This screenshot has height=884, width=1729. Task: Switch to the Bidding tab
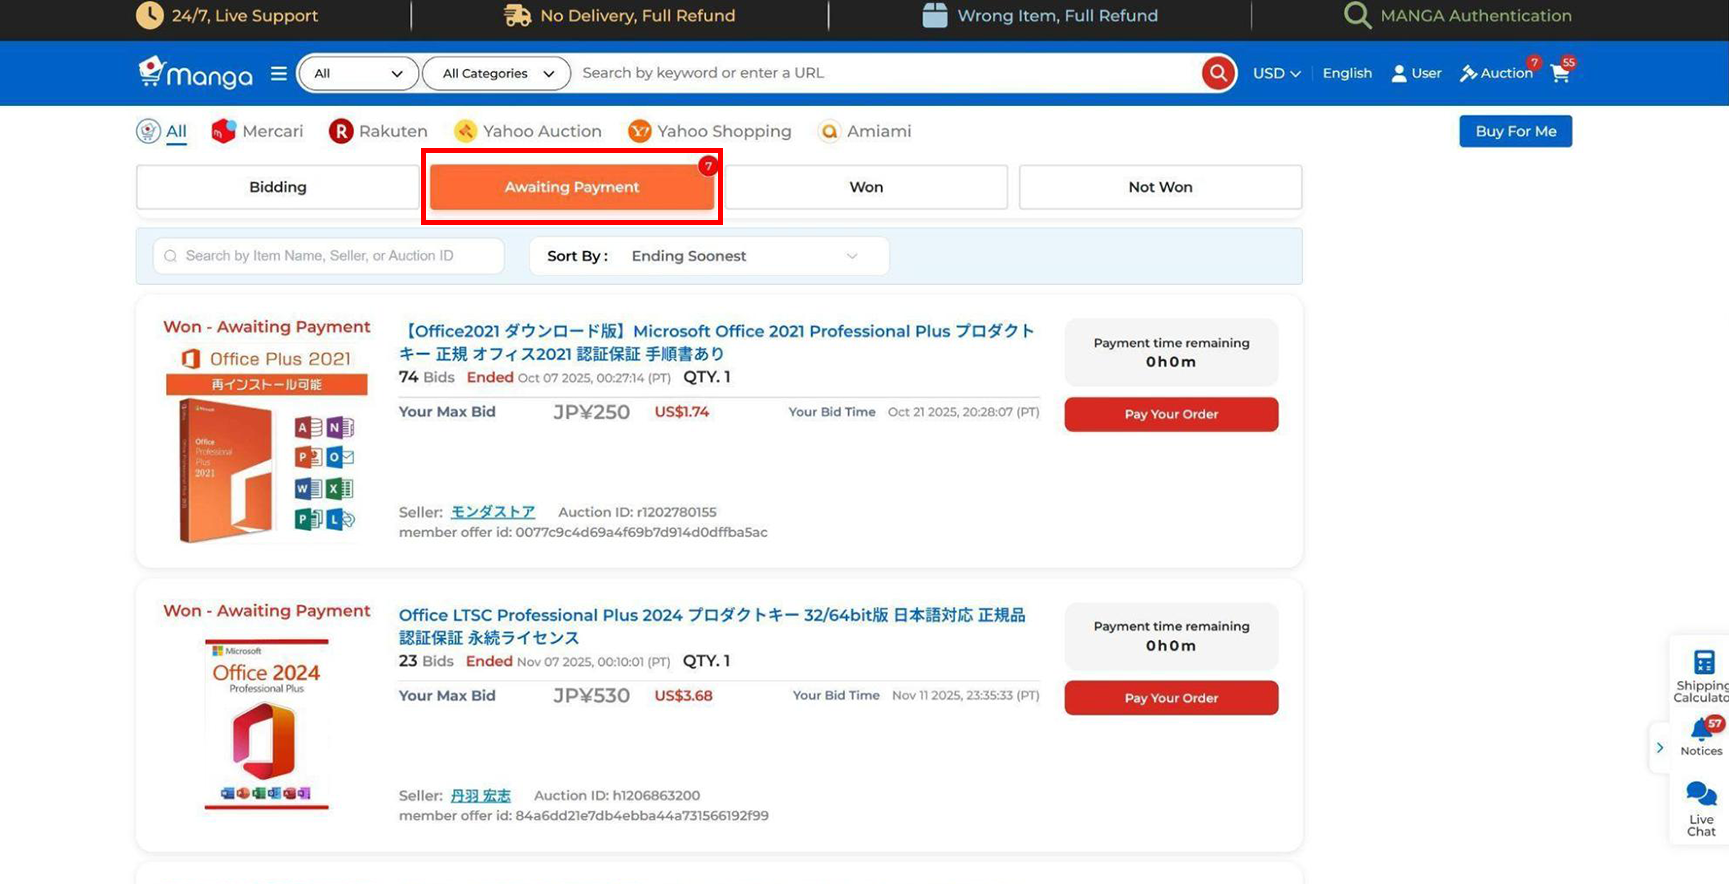click(278, 187)
